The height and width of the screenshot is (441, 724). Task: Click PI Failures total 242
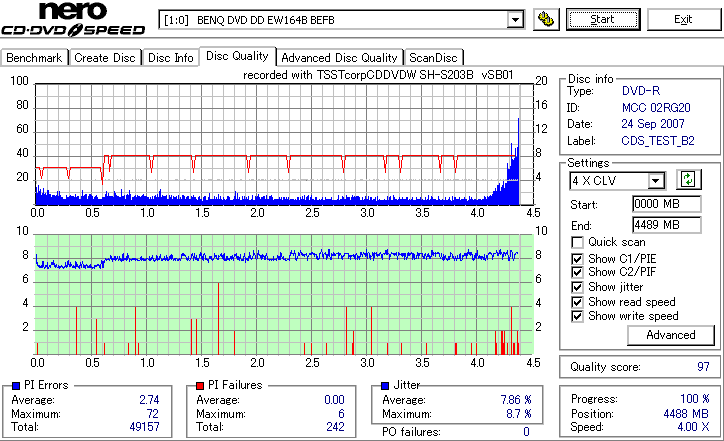pyautogui.click(x=335, y=427)
